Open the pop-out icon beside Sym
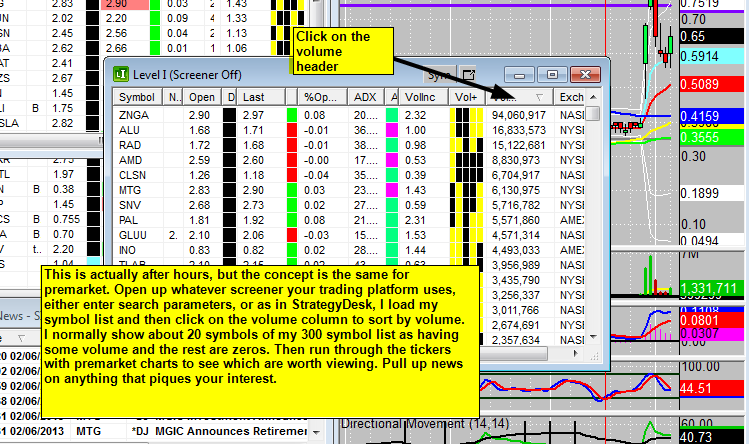 (x=469, y=75)
